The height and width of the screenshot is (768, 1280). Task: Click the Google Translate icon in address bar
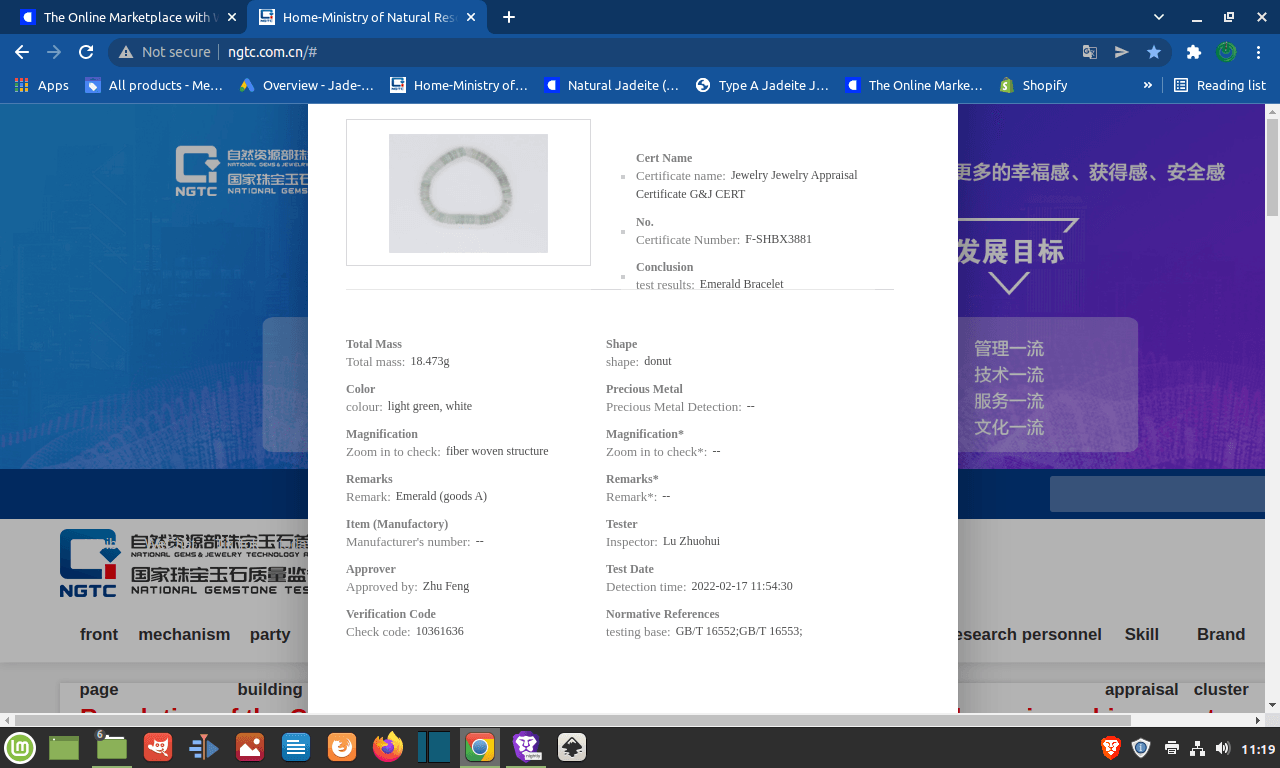1090,52
